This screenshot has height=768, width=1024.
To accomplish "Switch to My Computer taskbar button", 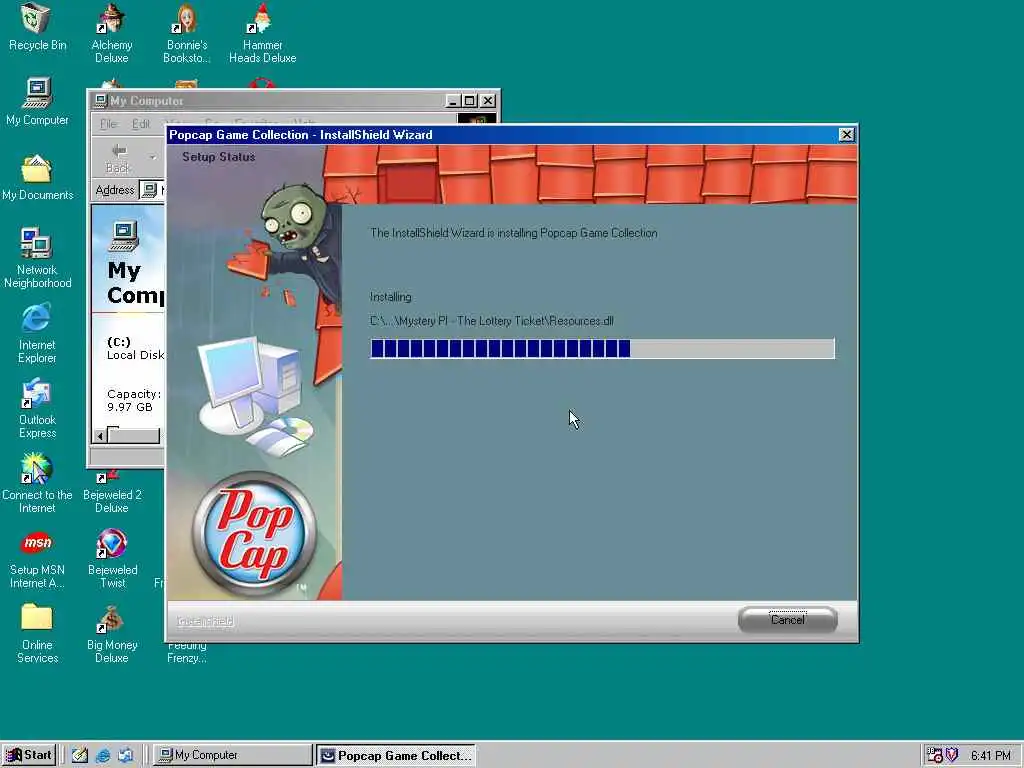I will [232, 755].
